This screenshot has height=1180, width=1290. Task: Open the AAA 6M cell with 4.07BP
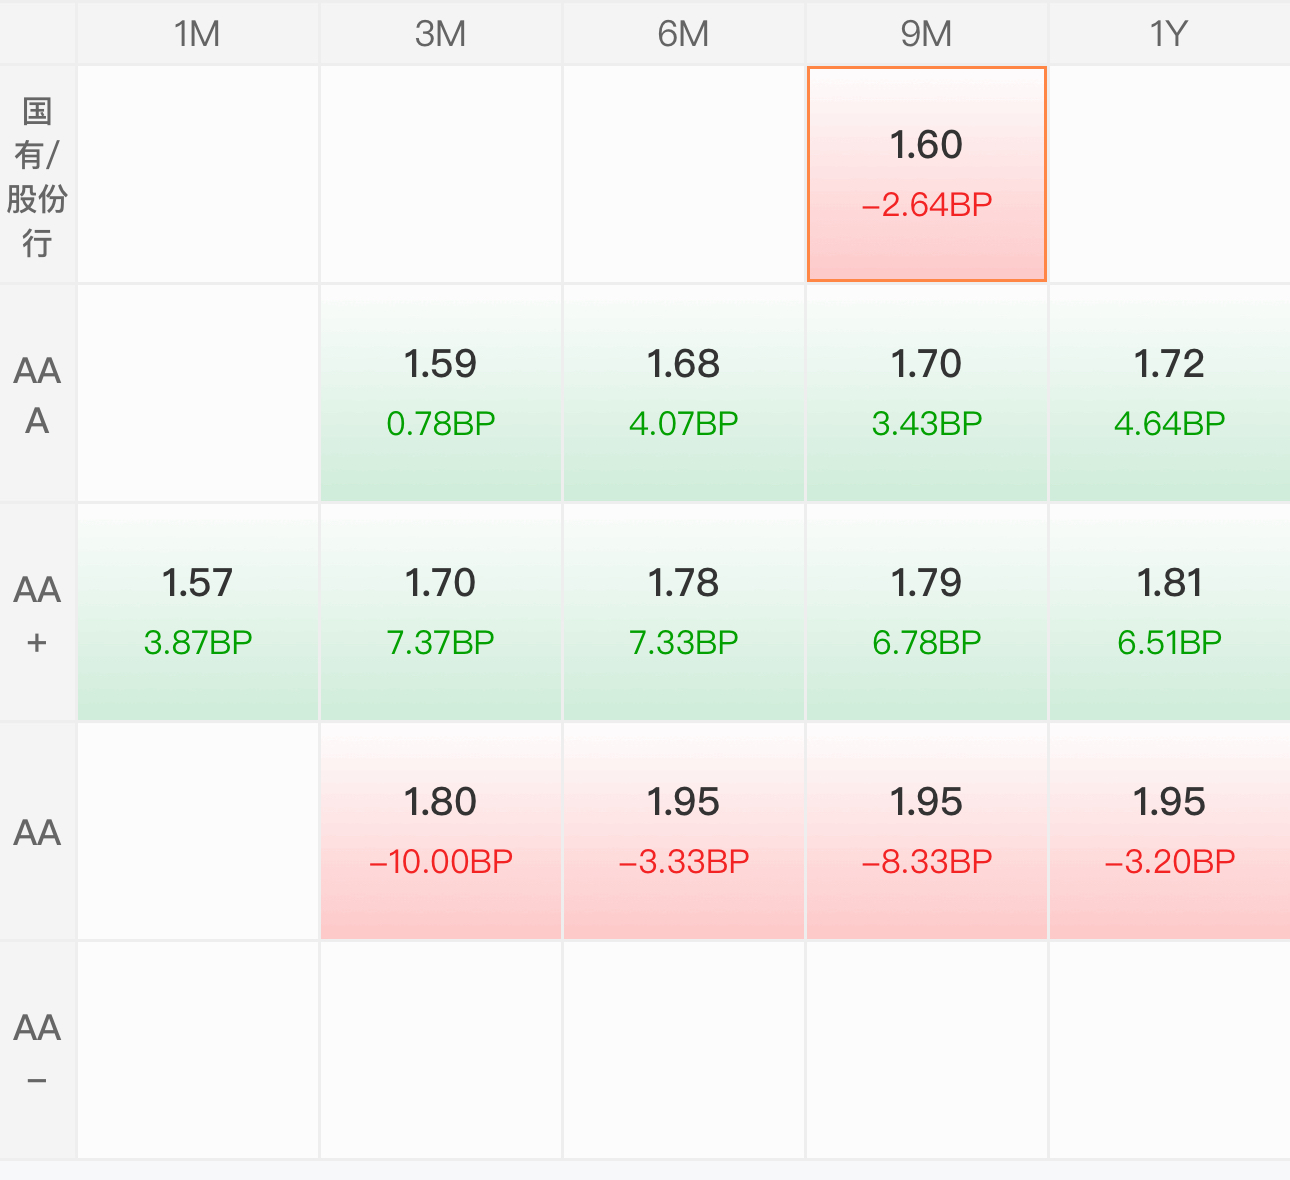[x=684, y=393]
